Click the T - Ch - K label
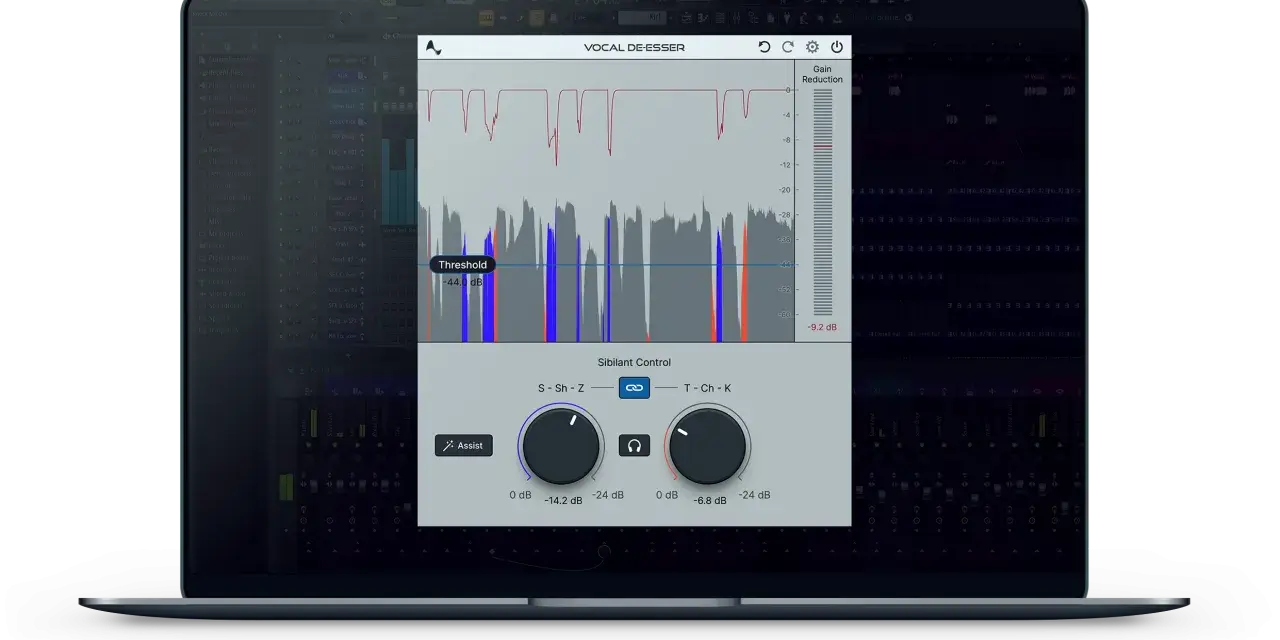The image size is (1280, 640). pos(708,388)
